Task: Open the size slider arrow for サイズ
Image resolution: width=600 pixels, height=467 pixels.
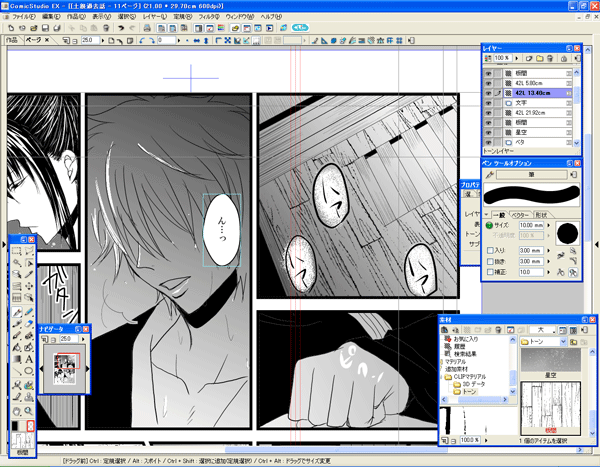Action: pyautogui.click(x=548, y=225)
